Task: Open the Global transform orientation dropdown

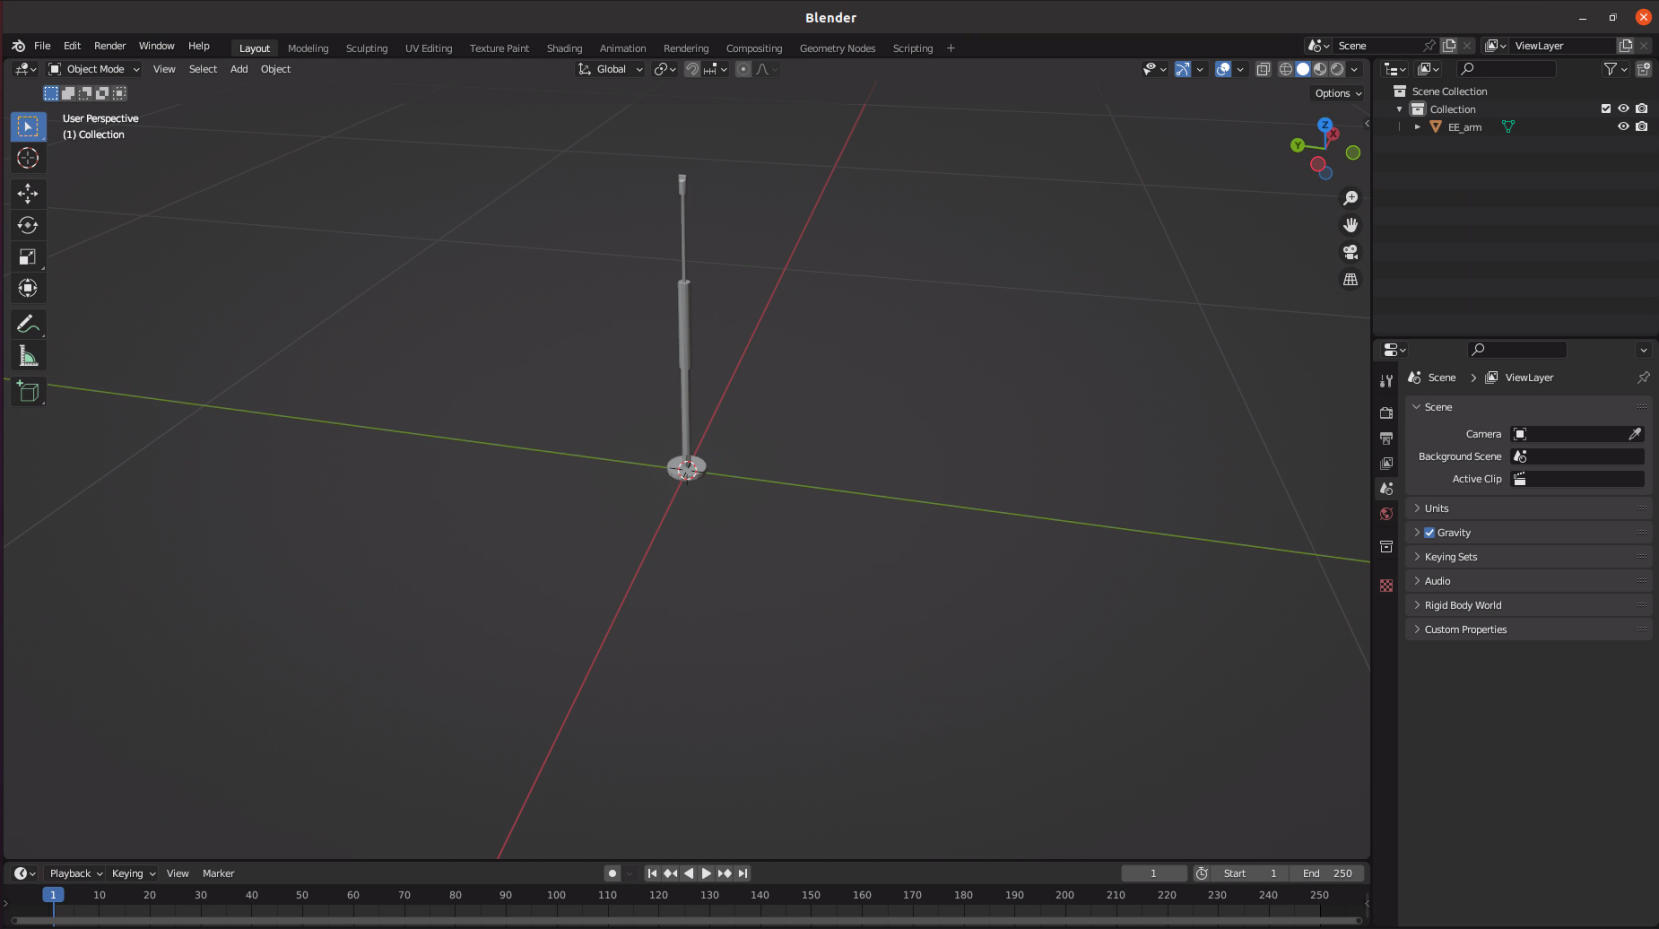Action: coord(610,69)
